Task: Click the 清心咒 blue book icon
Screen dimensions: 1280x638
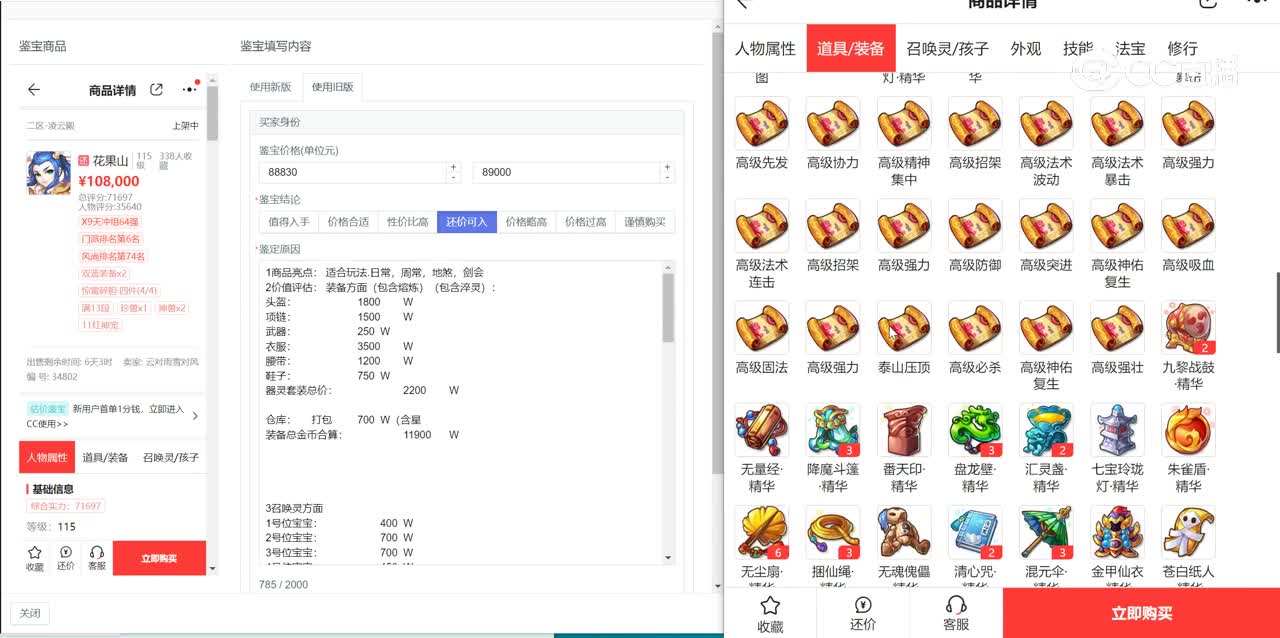Action: [975, 532]
